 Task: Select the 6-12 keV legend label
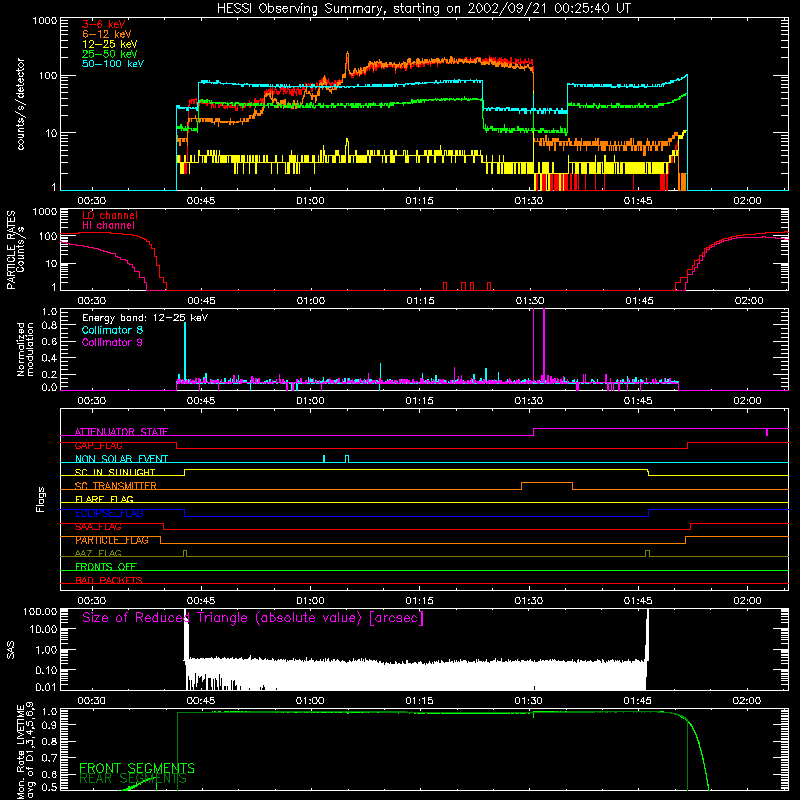[x=107, y=34]
